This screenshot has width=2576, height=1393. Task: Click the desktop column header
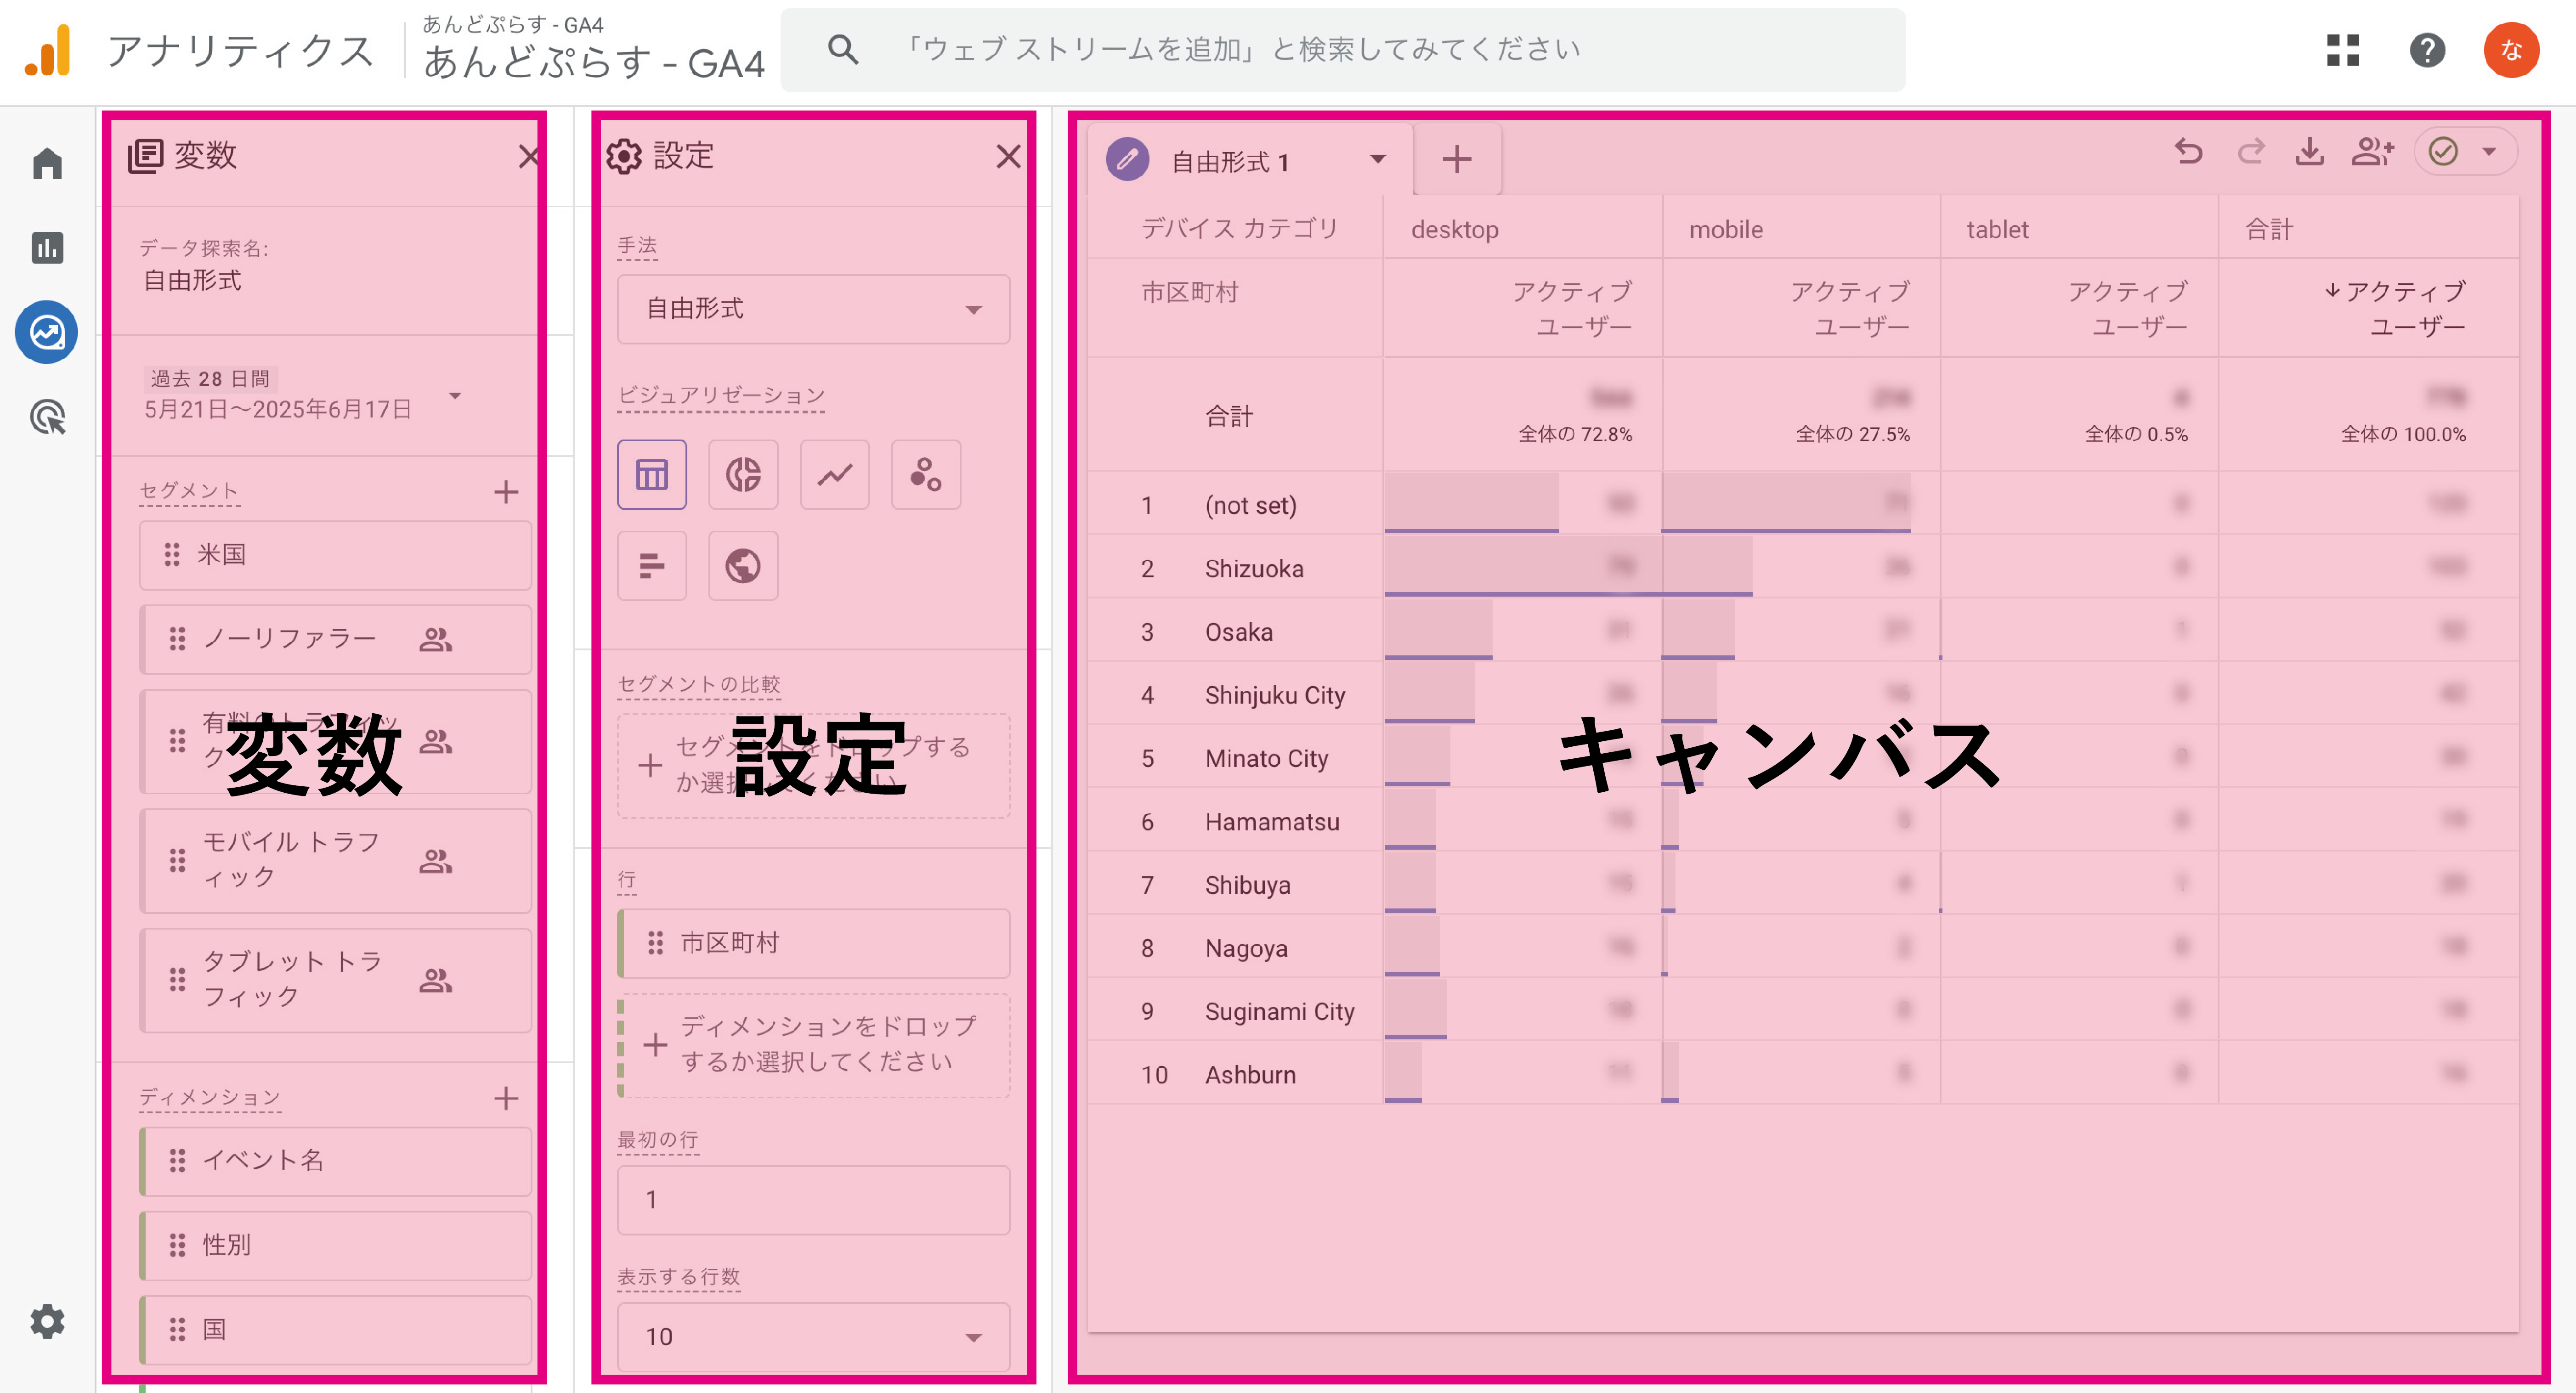pos(1454,229)
